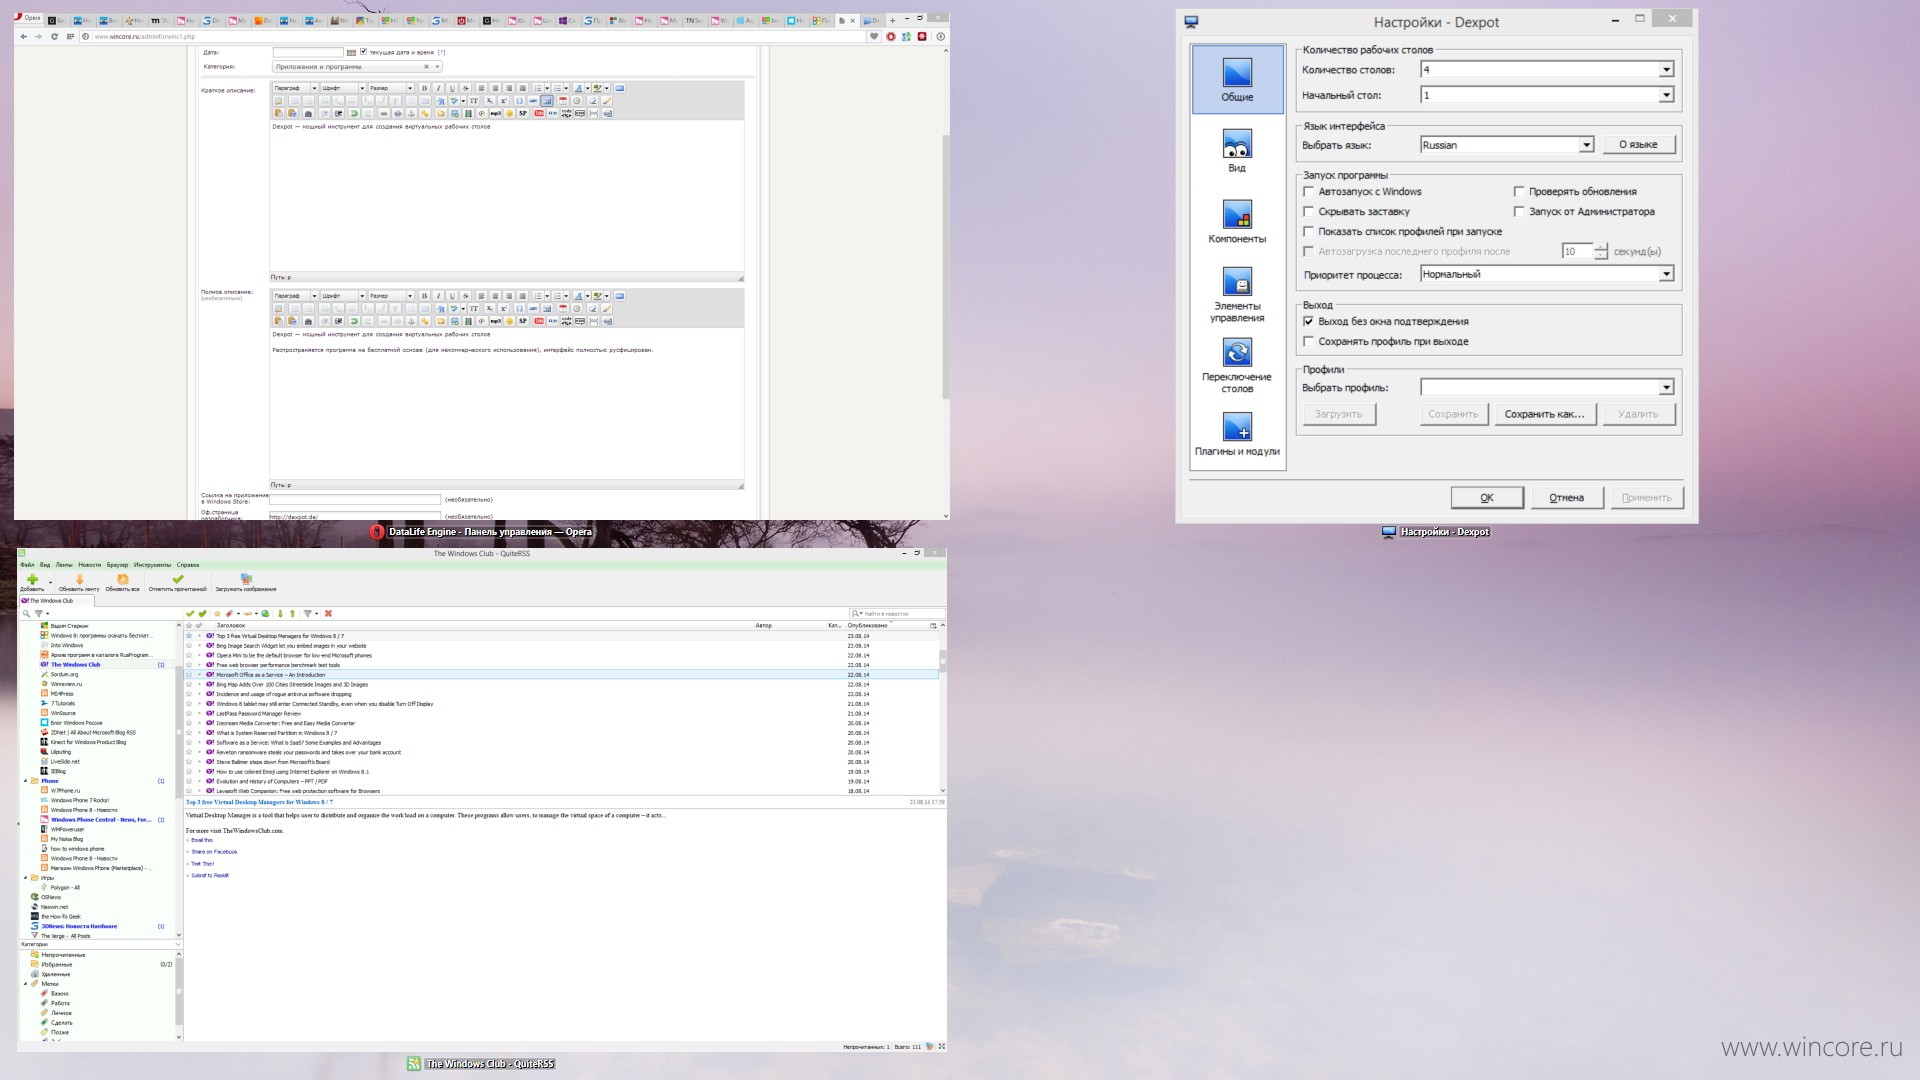Enable Сохранять профиль при выходе checkbox

pos(1308,341)
